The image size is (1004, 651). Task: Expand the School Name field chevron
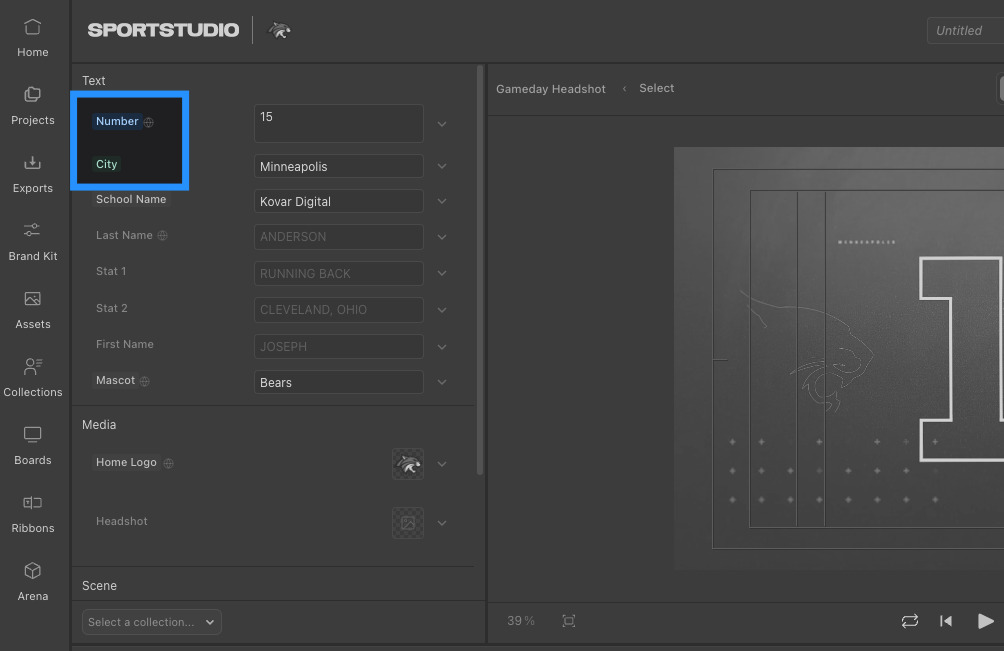[442, 201]
